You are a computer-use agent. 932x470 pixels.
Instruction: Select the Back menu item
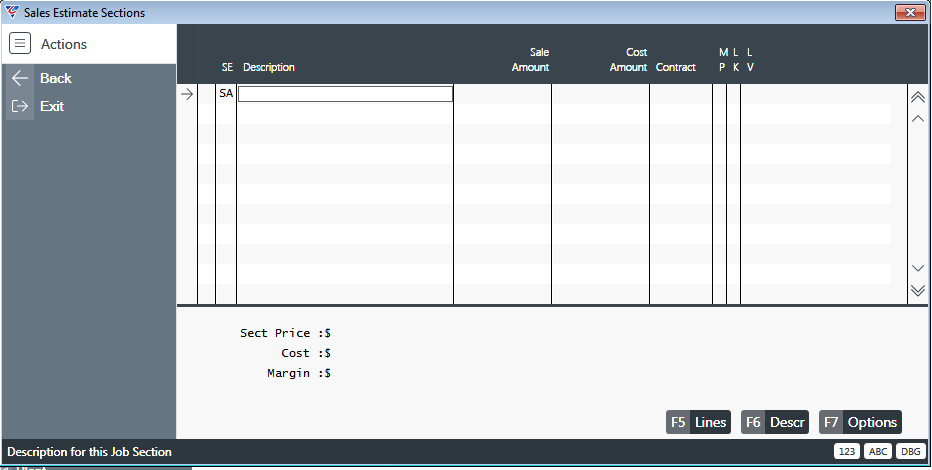tap(56, 78)
